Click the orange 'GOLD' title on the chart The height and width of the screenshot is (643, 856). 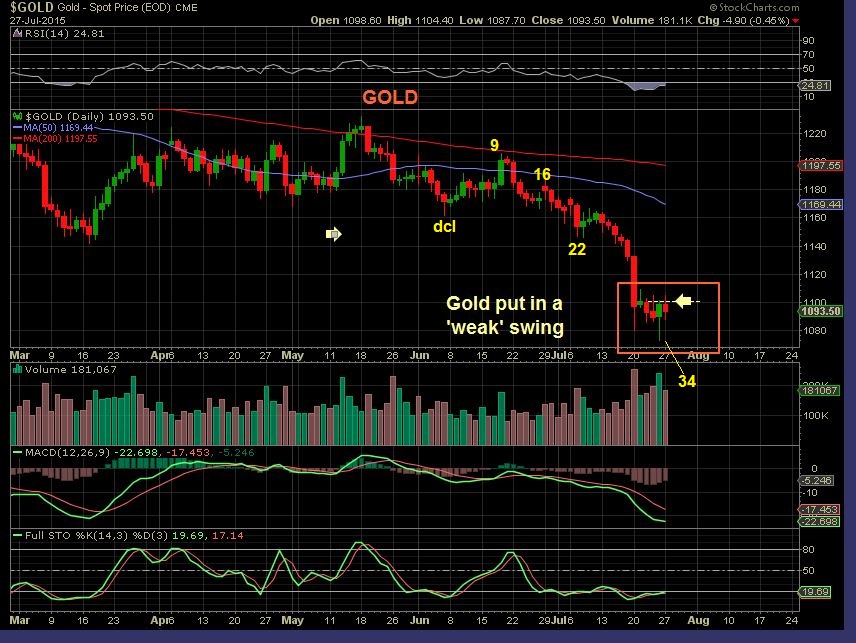[x=390, y=97]
